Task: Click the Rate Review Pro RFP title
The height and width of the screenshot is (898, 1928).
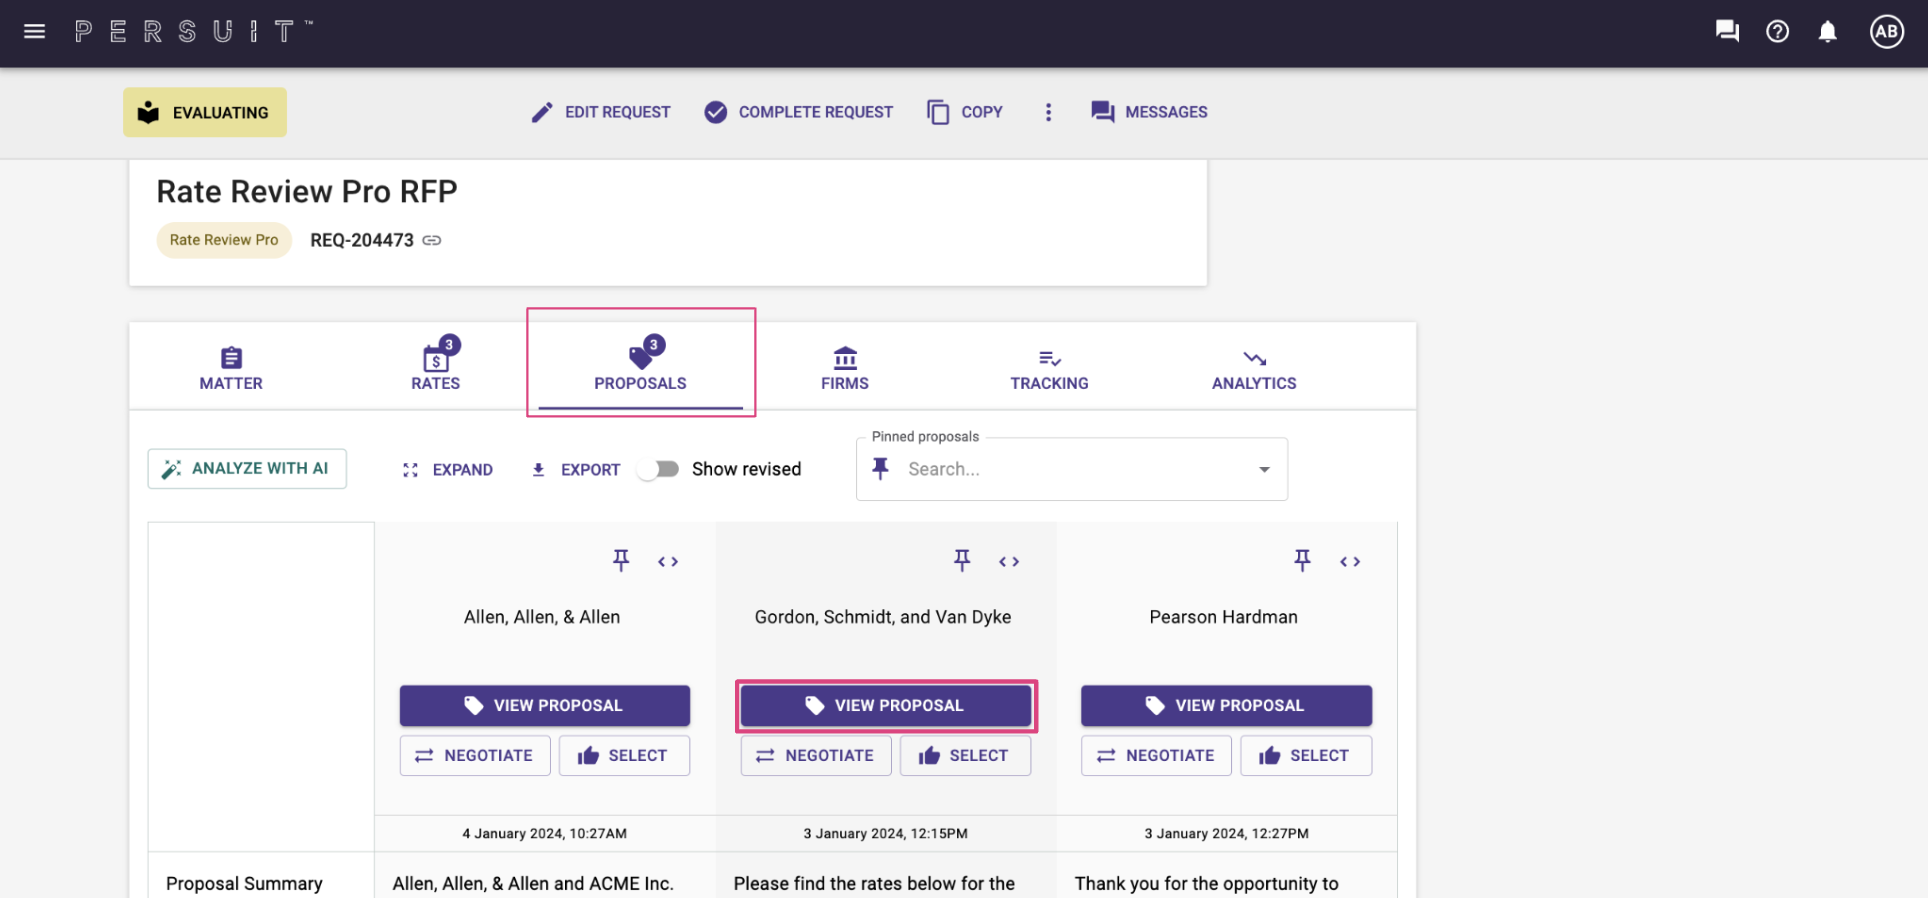Action: click(x=307, y=191)
